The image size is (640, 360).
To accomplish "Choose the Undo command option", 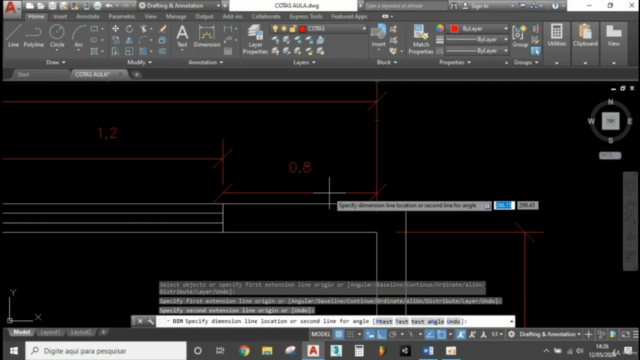I will click(453, 321).
